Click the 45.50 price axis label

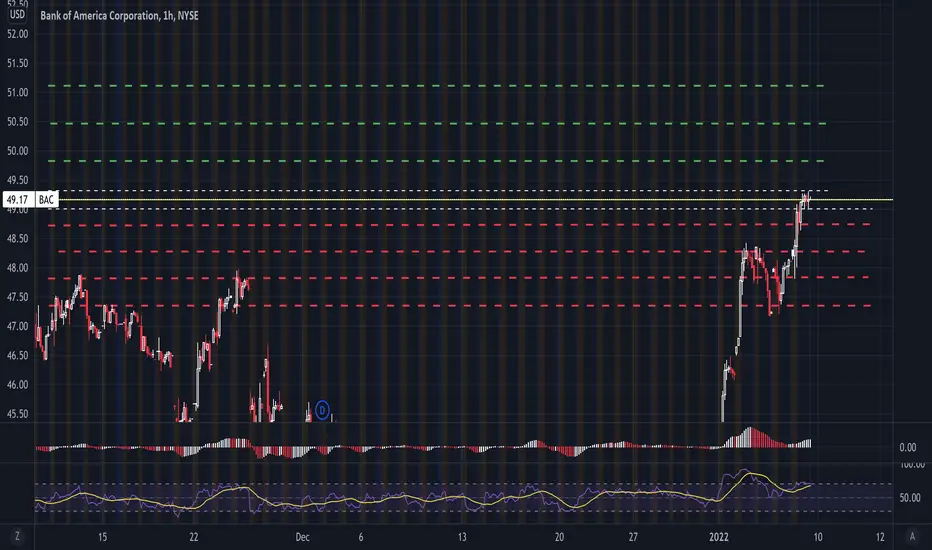(17, 414)
